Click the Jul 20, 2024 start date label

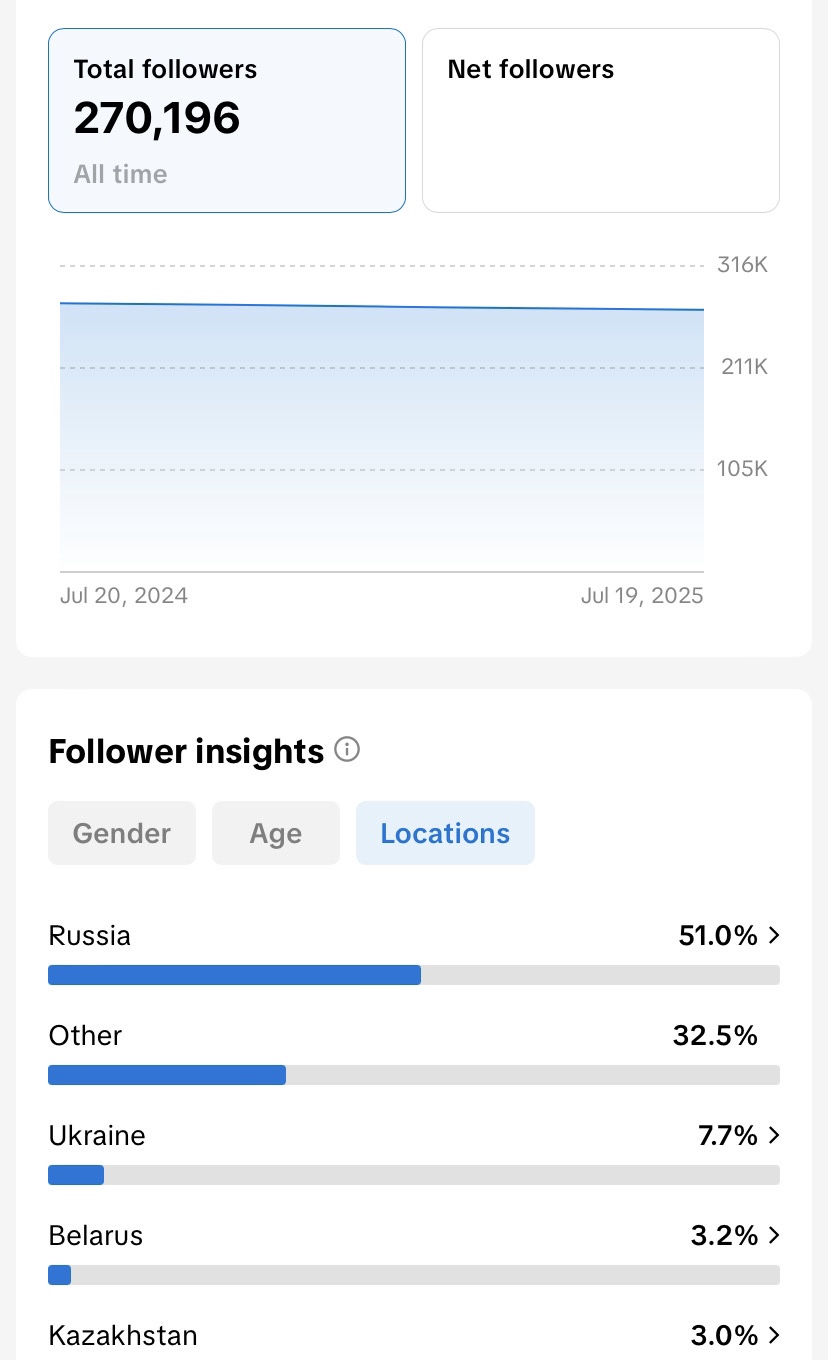pyautogui.click(x=124, y=596)
